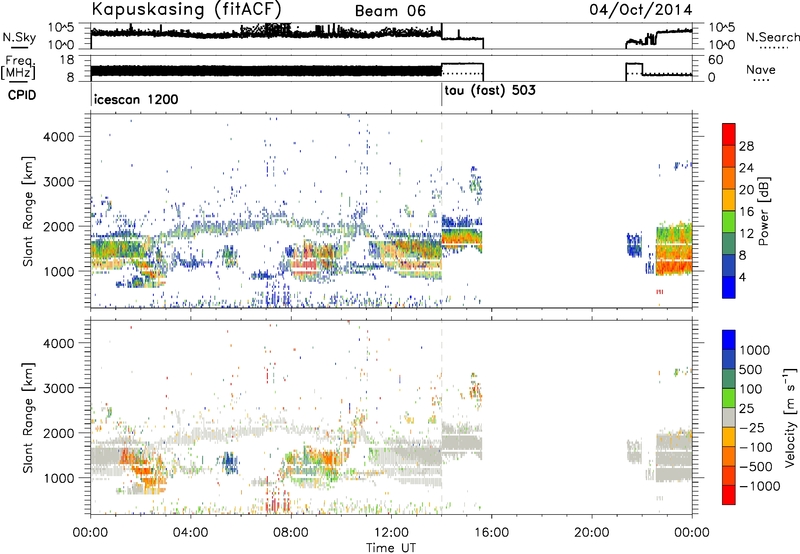Click the '12:00' time tick label
Image resolution: width=800 pixels, height=554 pixels.
(x=391, y=533)
